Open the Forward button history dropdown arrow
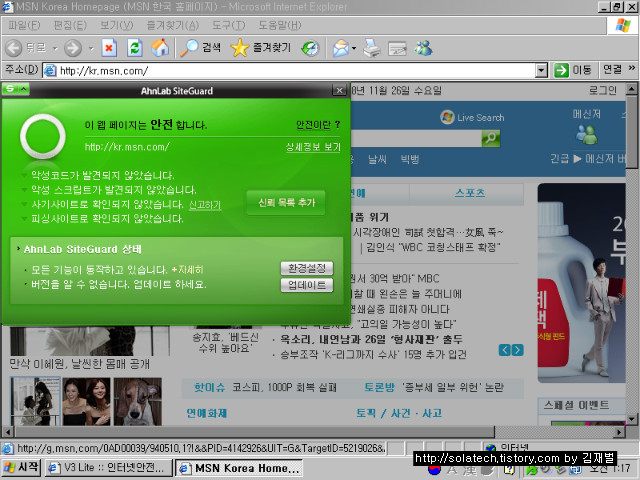Screen dimensions: 640x480 pyautogui.click(x=91, y=49)
